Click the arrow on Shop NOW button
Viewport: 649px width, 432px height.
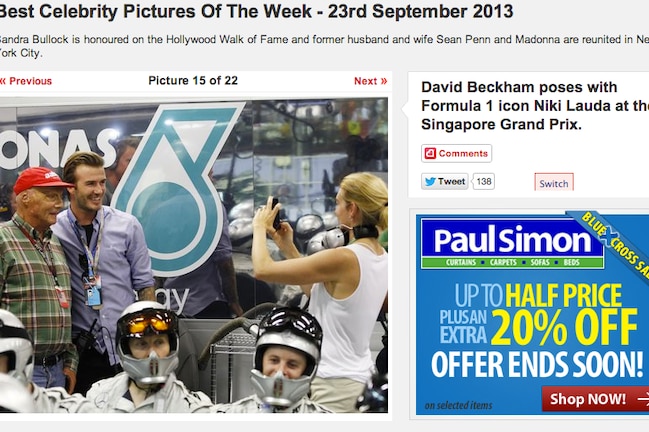(643, 399)
